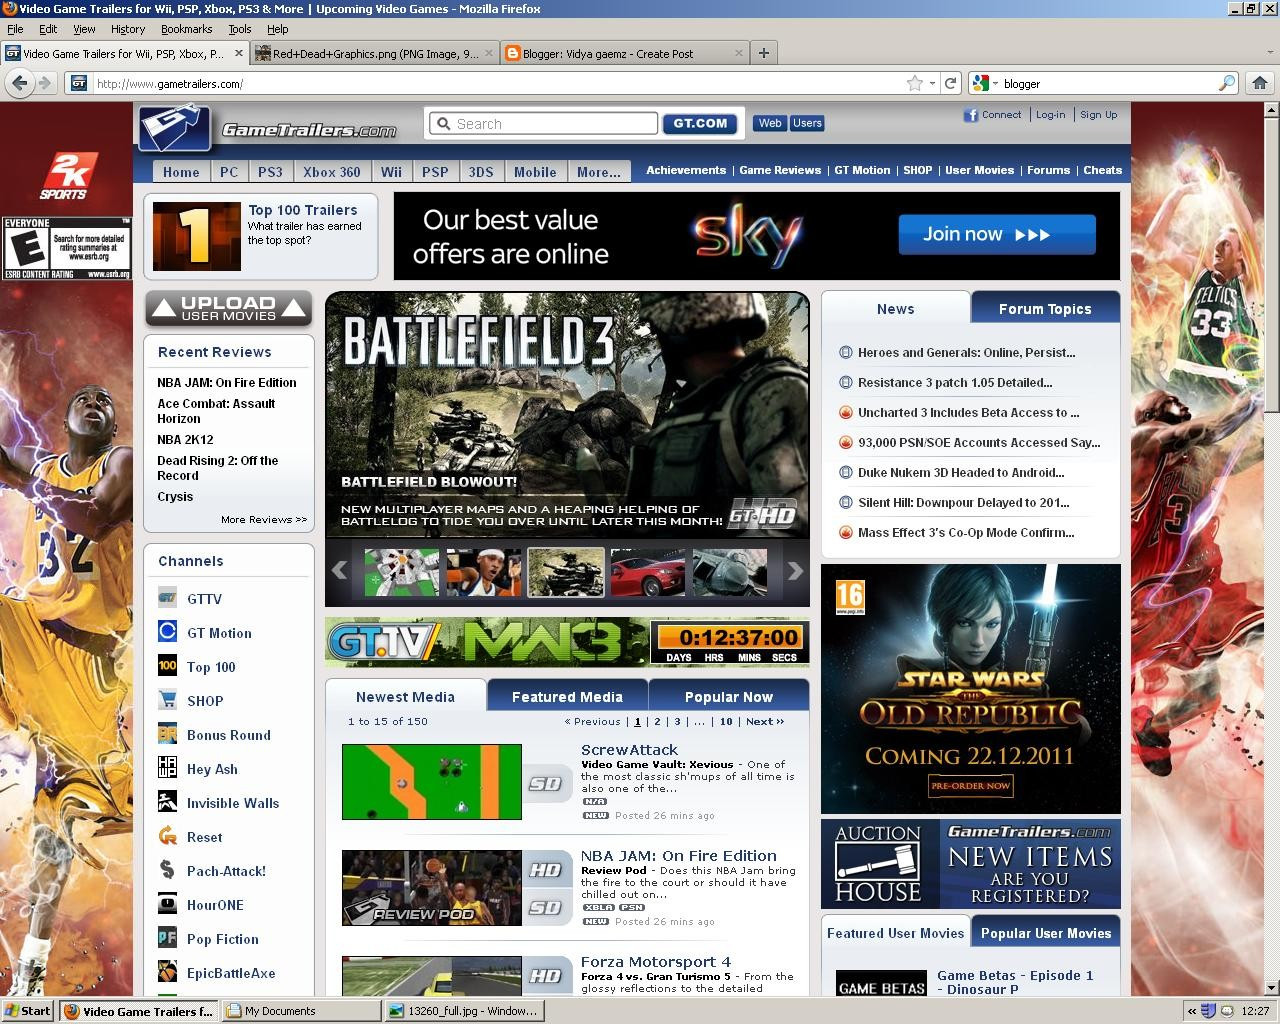Open the Log-in link
This screenshot has height=1024, width=1280.
1050,115
